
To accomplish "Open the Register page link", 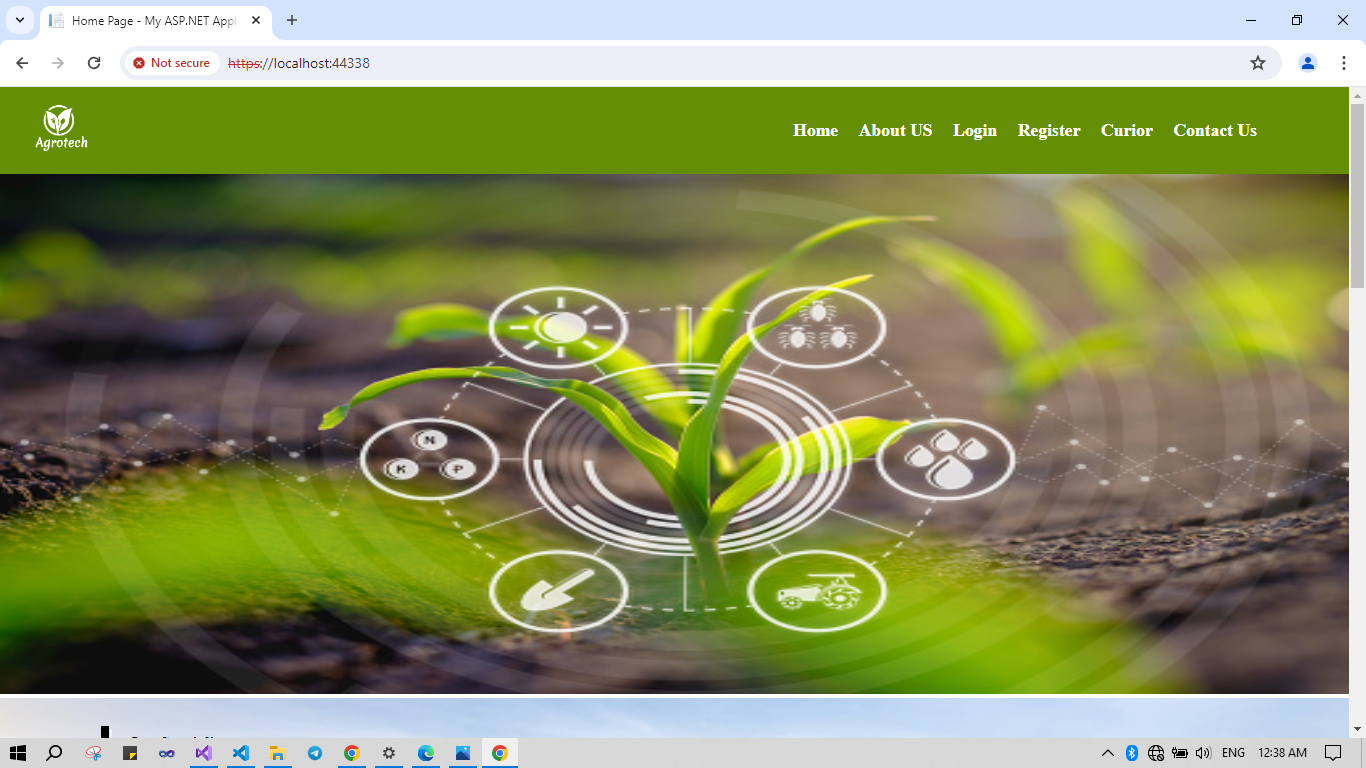I will tap(1048, 130).
